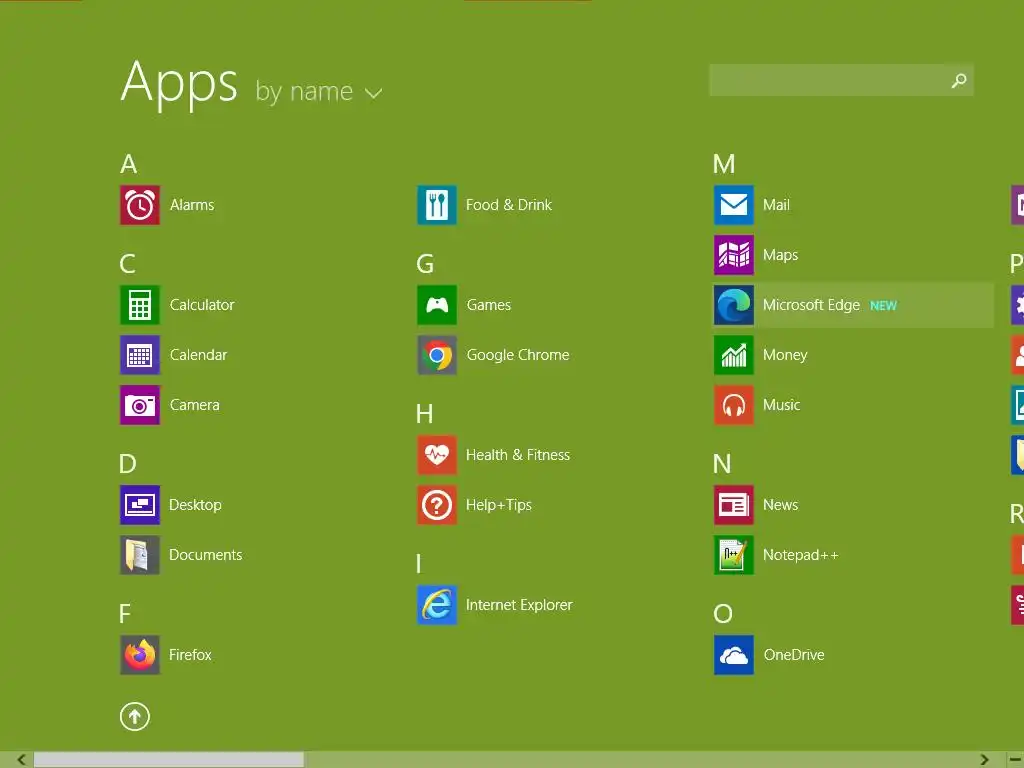Launch Calculator from its green icon

(x=140, y=305)
